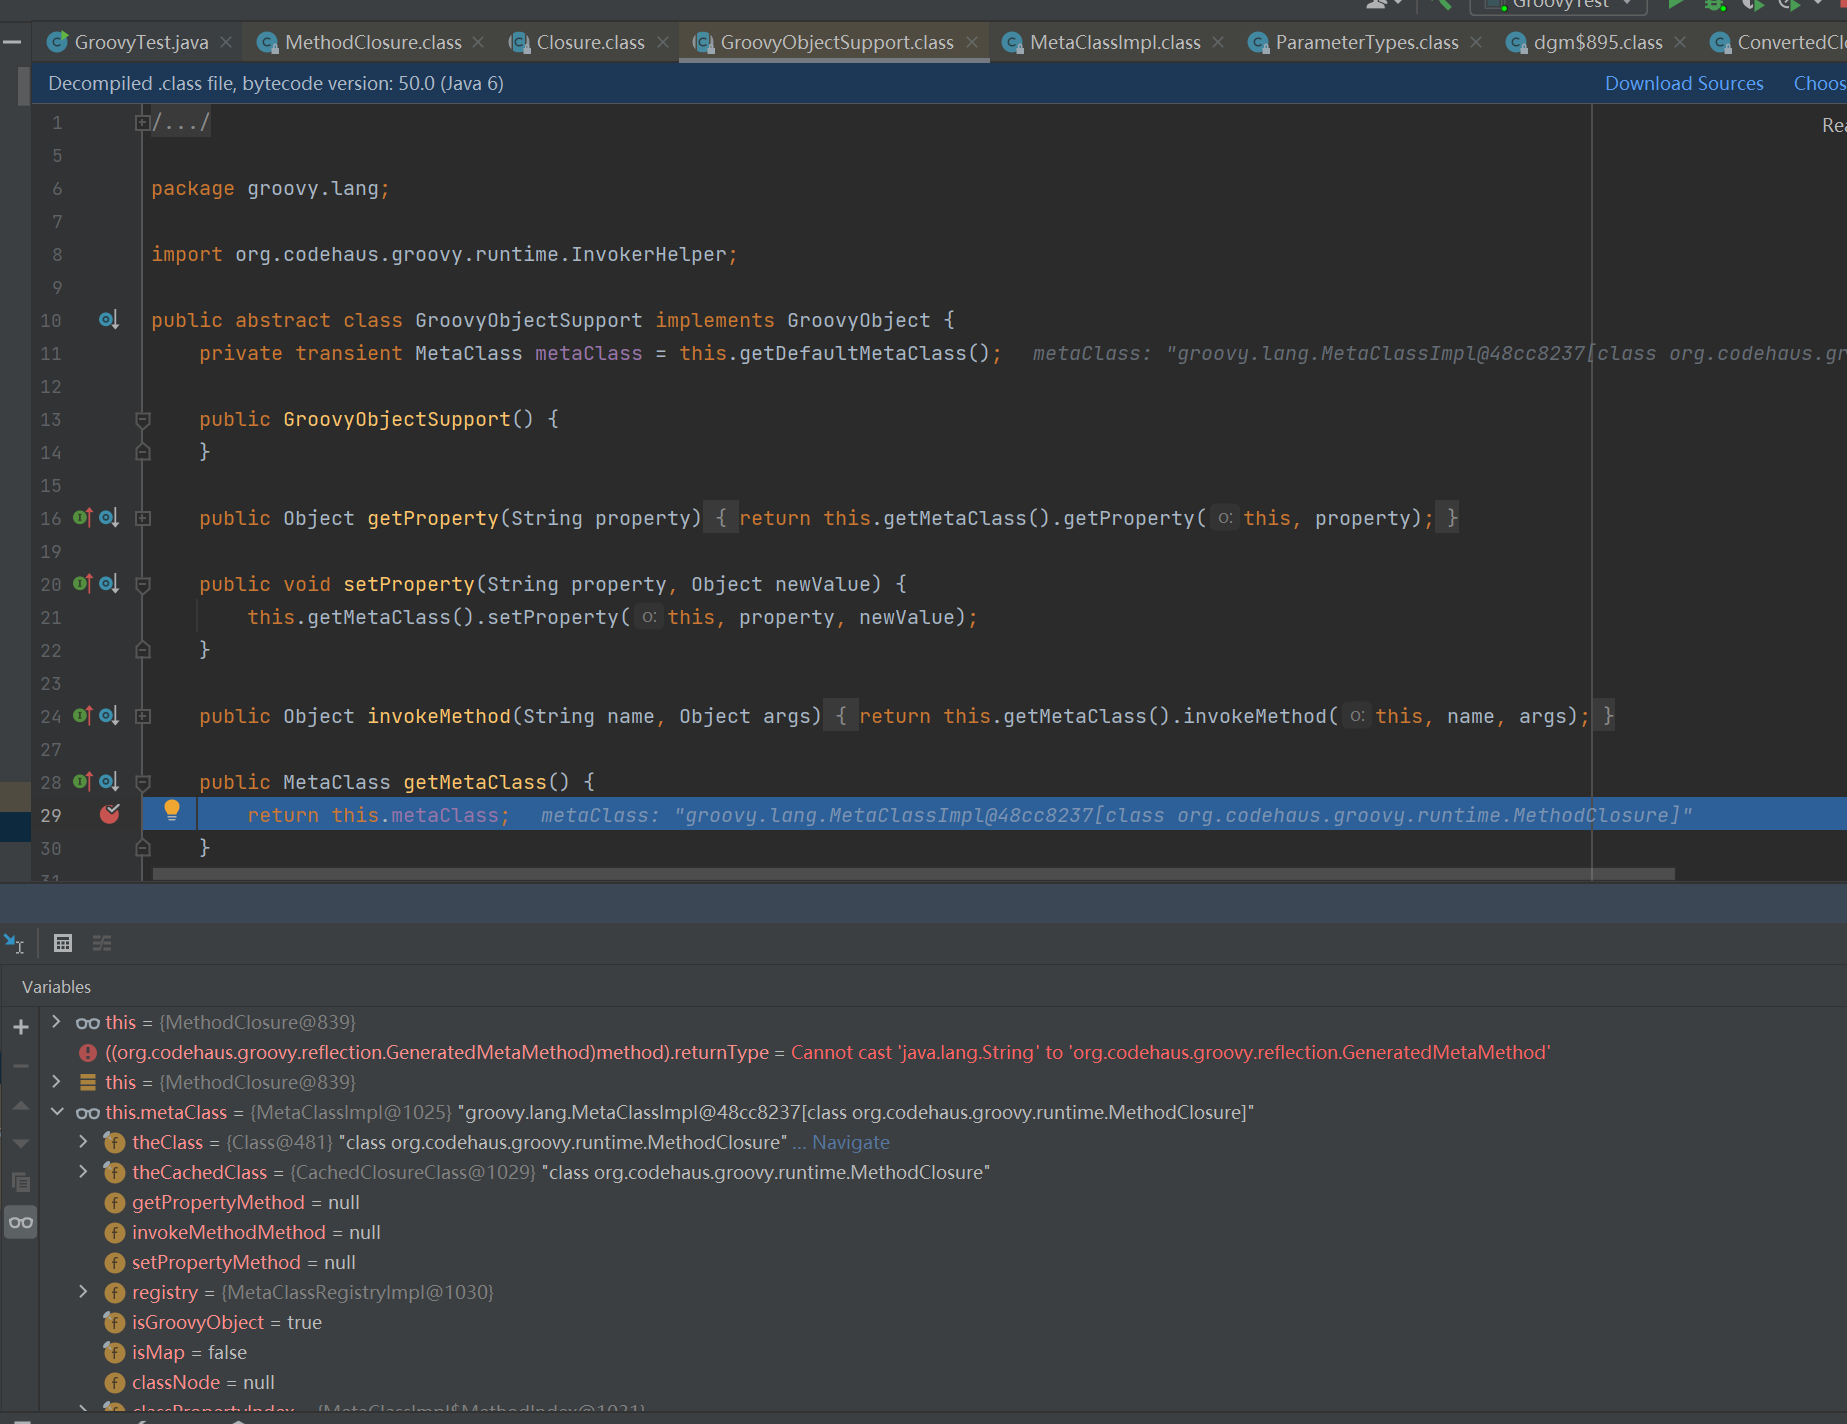1847x1424 pixels.
Task: Click the Navigate link beside theClass
Action: tap(850, 1142)
